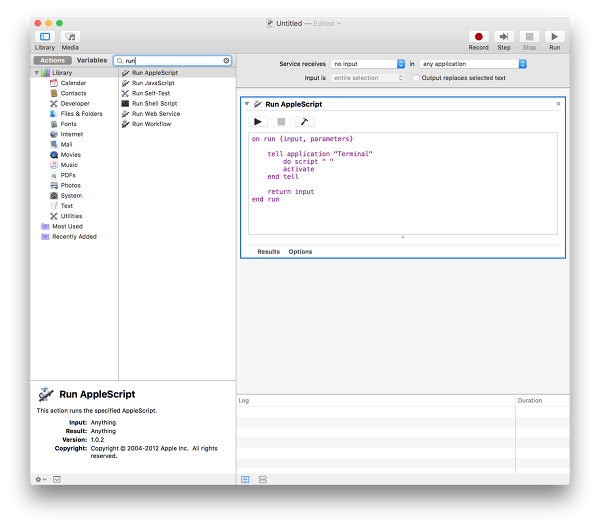Click inside the AppleScript code editor
Viewport: 600px width, 528px height.
(403, 184)
